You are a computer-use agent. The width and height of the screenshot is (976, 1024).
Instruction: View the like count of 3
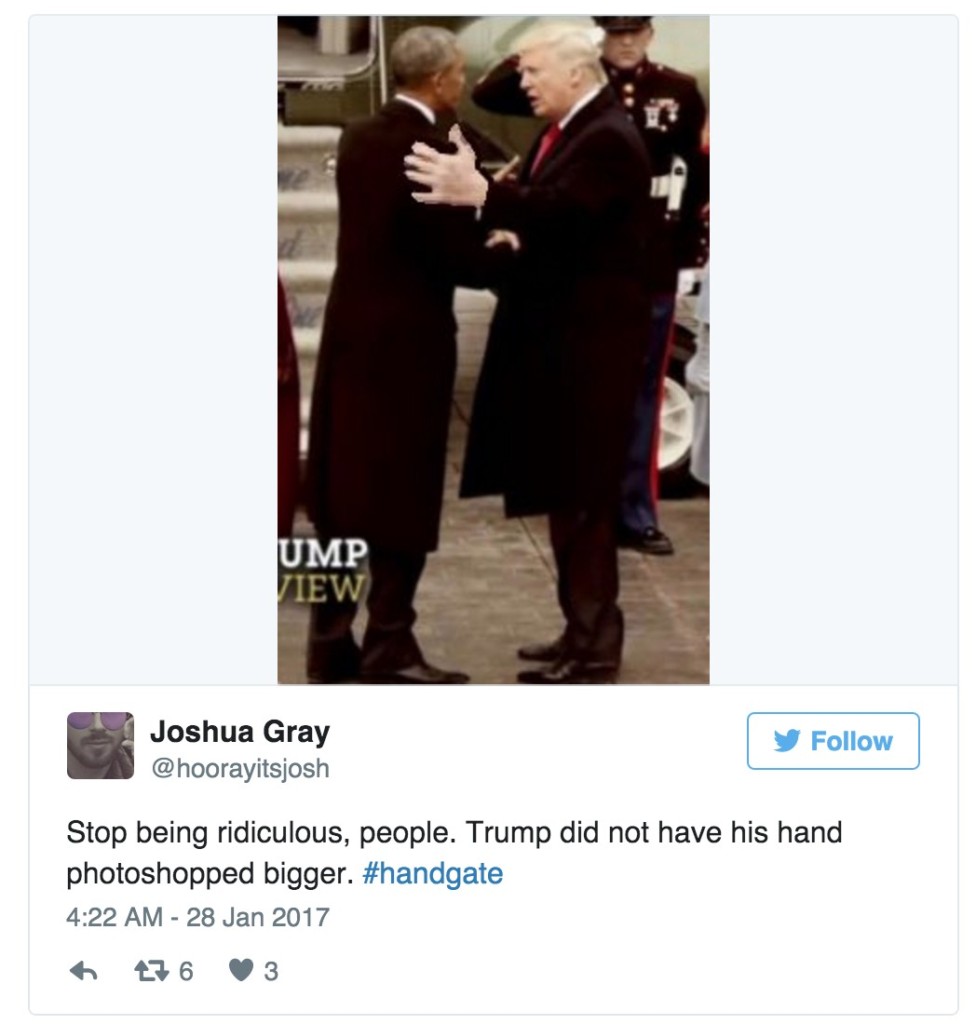point(271,972)
